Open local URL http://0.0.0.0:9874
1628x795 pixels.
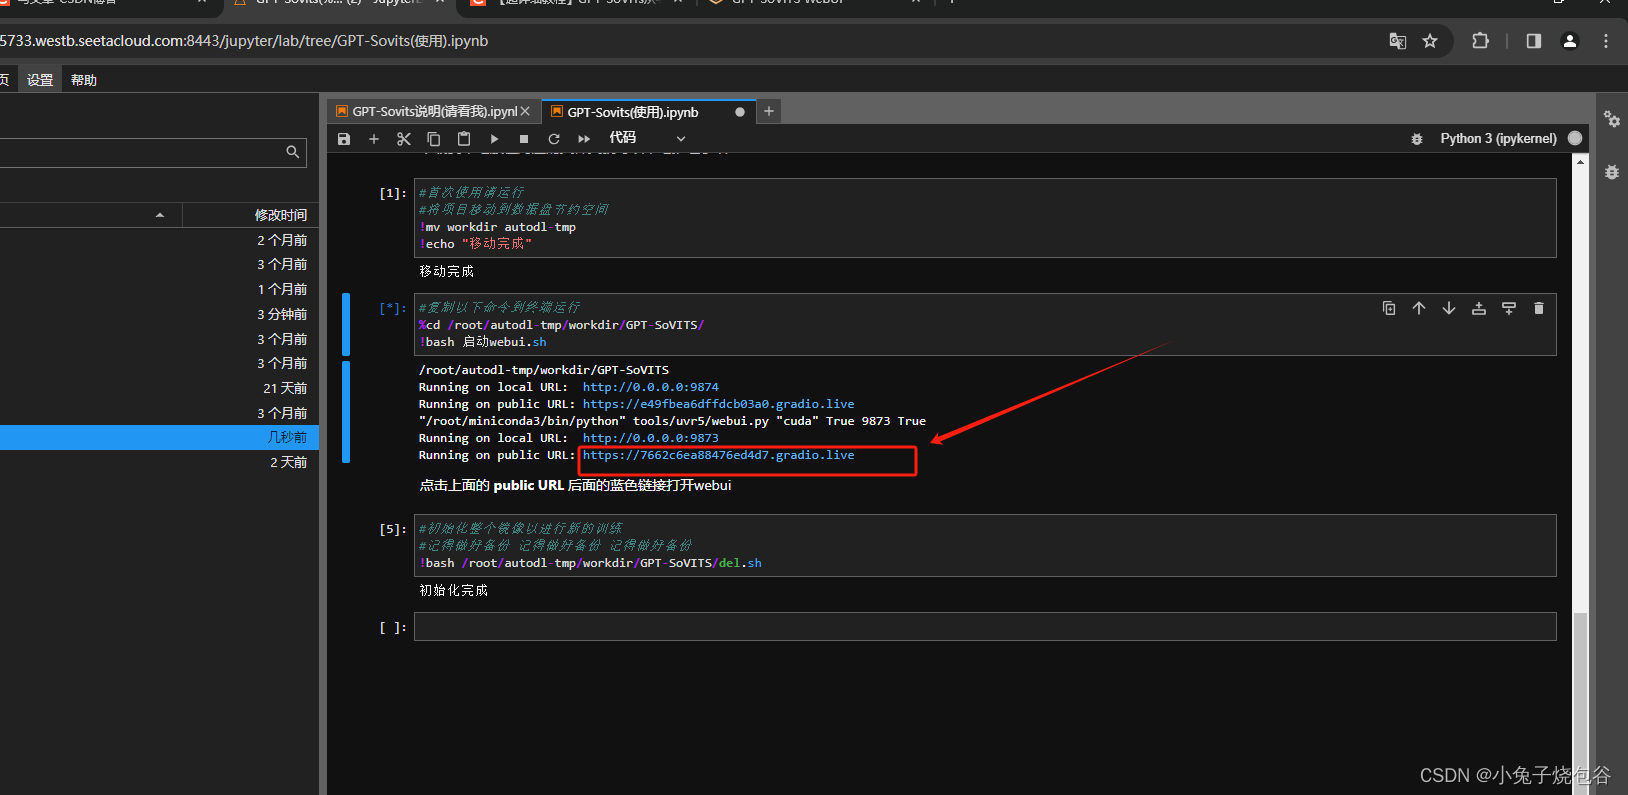[x=650, y=387]
